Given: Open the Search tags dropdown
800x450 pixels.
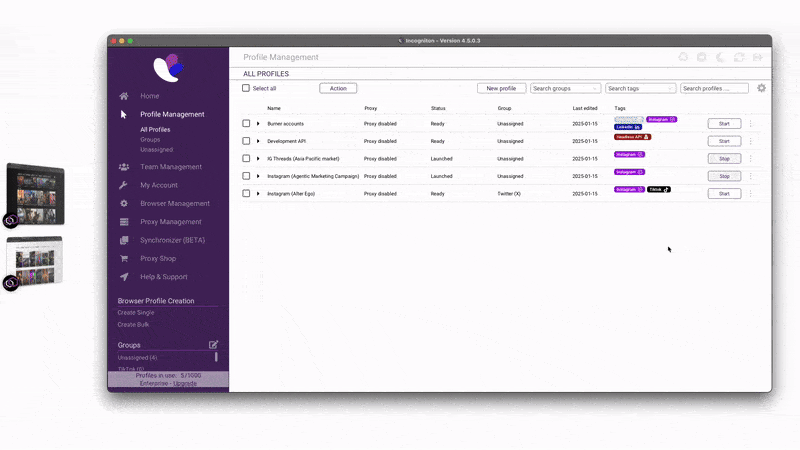Looking at the screenshot, I should coord(640,88).
